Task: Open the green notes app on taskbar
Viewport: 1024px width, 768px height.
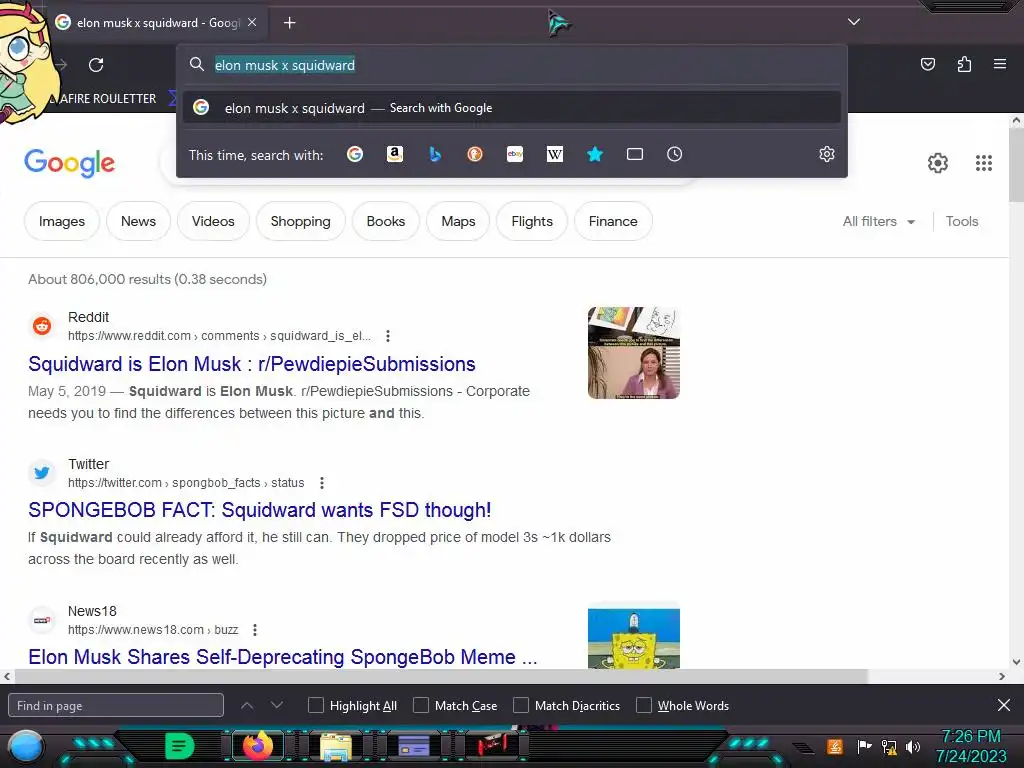Action: pos(180,746)
